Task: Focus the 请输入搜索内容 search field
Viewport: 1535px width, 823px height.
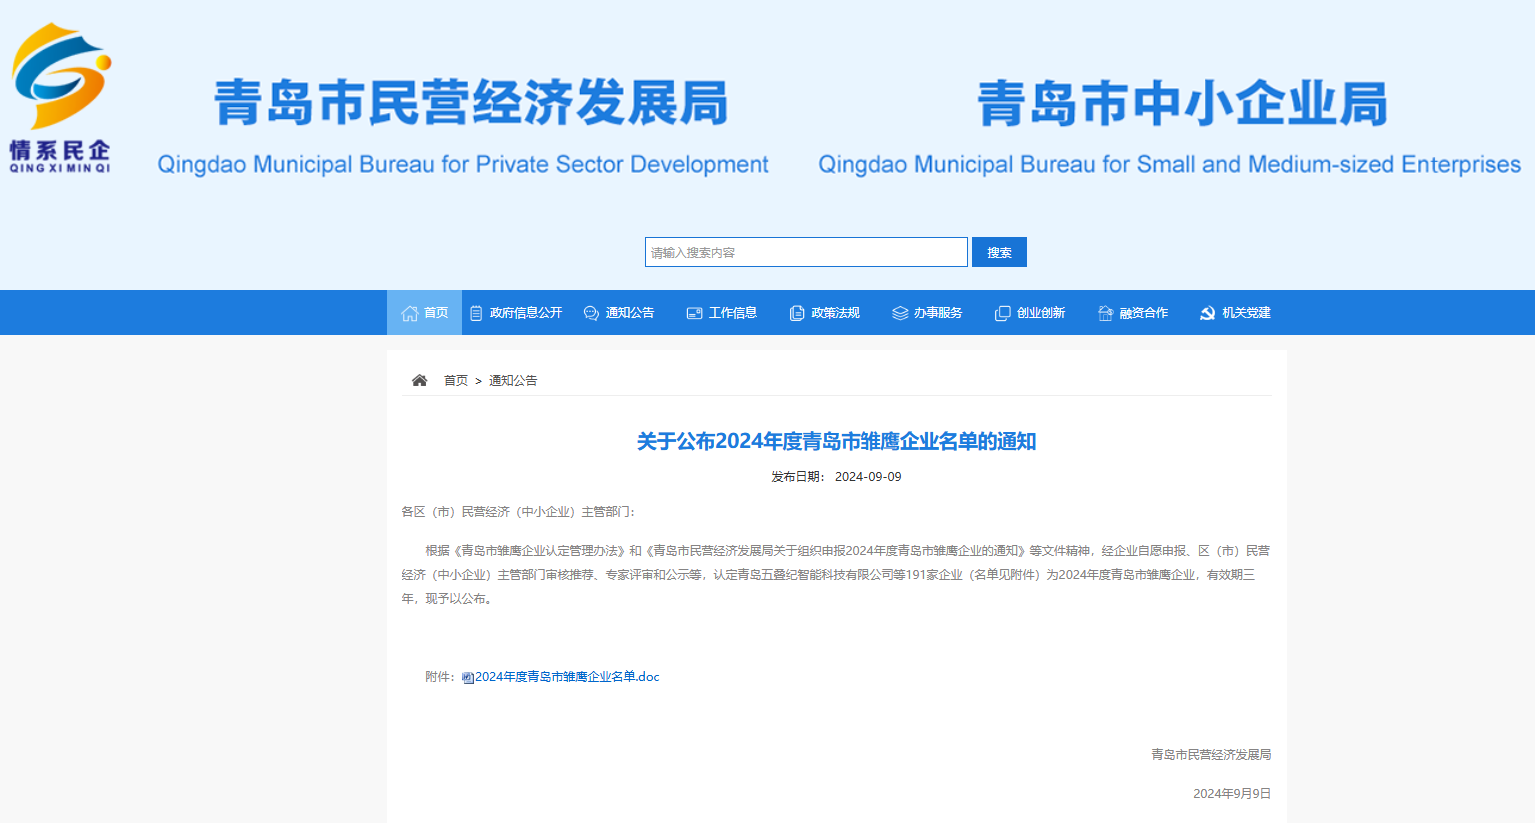Action: (x=806, y=252)
